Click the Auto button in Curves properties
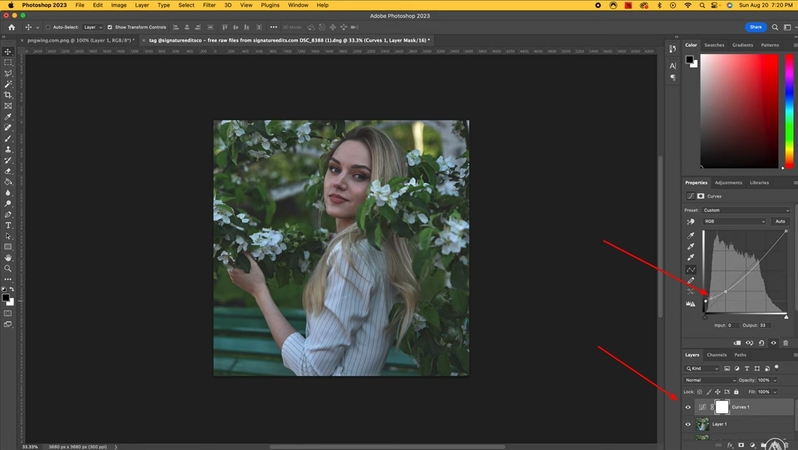Screen dimensions: 798x450 click(x=779, y=221)
